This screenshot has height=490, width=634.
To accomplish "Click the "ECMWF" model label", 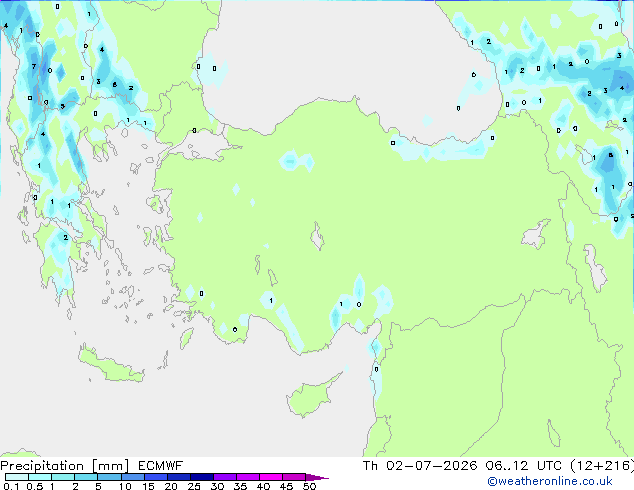I will point(161,466).
